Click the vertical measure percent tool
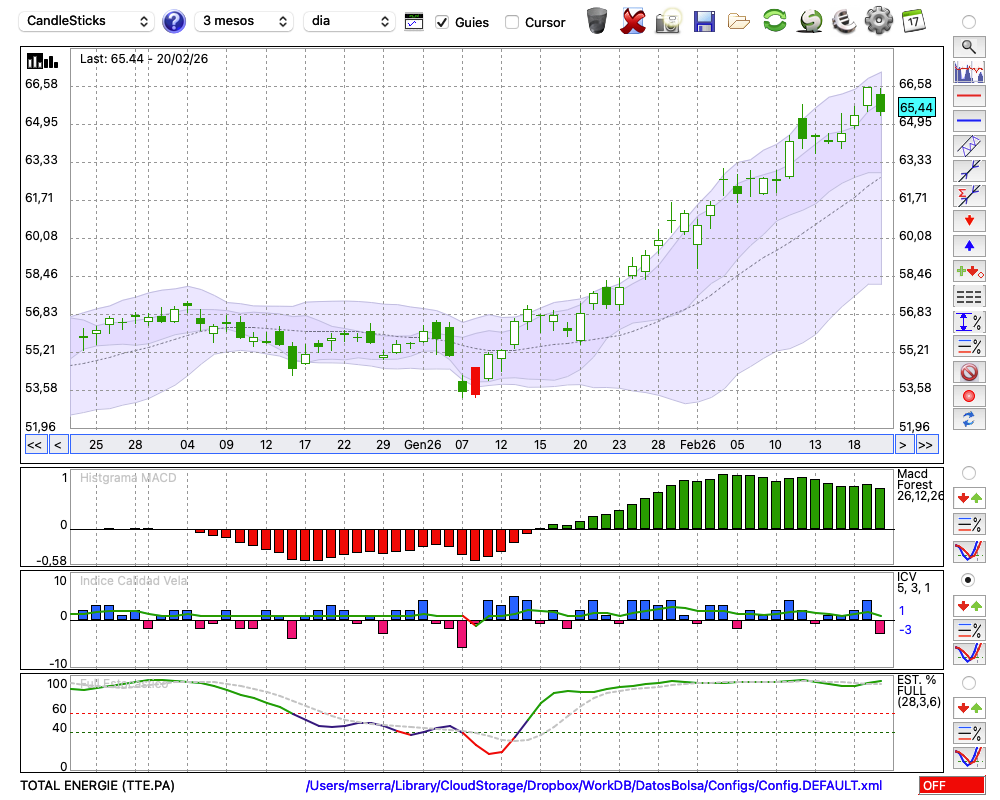Viewport: 1000px width, 800px height. tap(969, 321)
